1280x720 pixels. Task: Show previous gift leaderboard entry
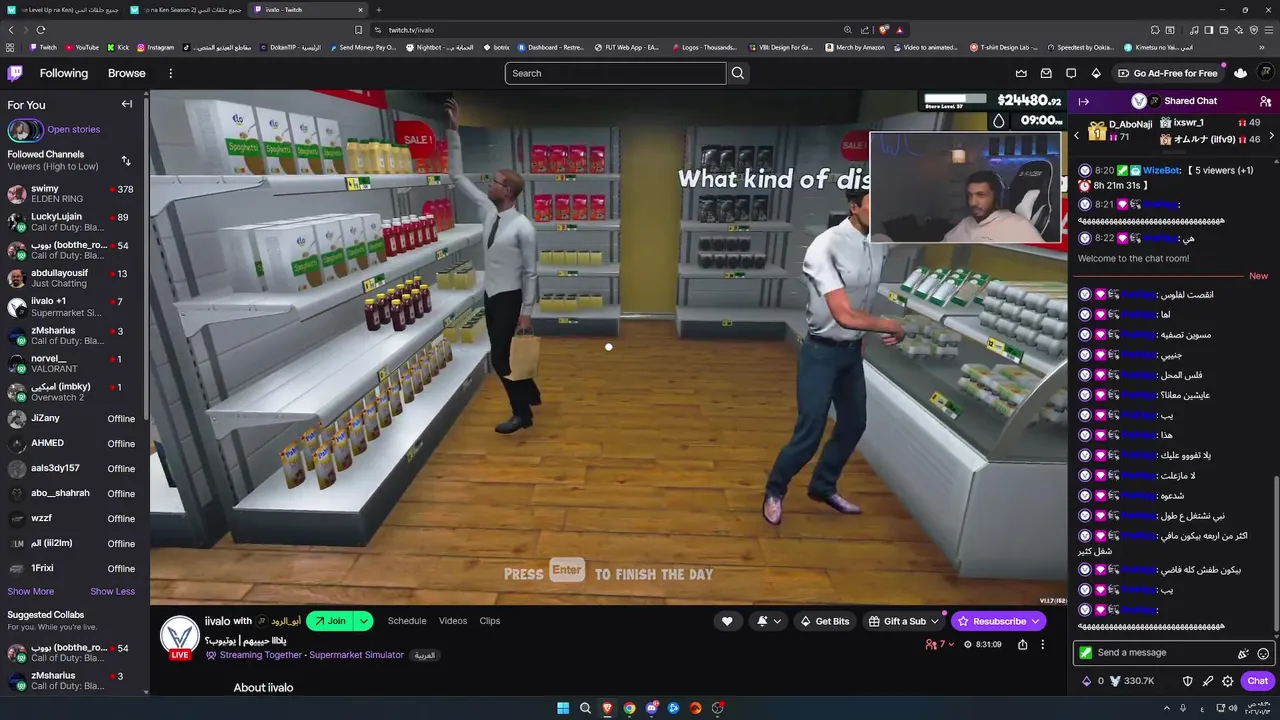(1077, 135)
